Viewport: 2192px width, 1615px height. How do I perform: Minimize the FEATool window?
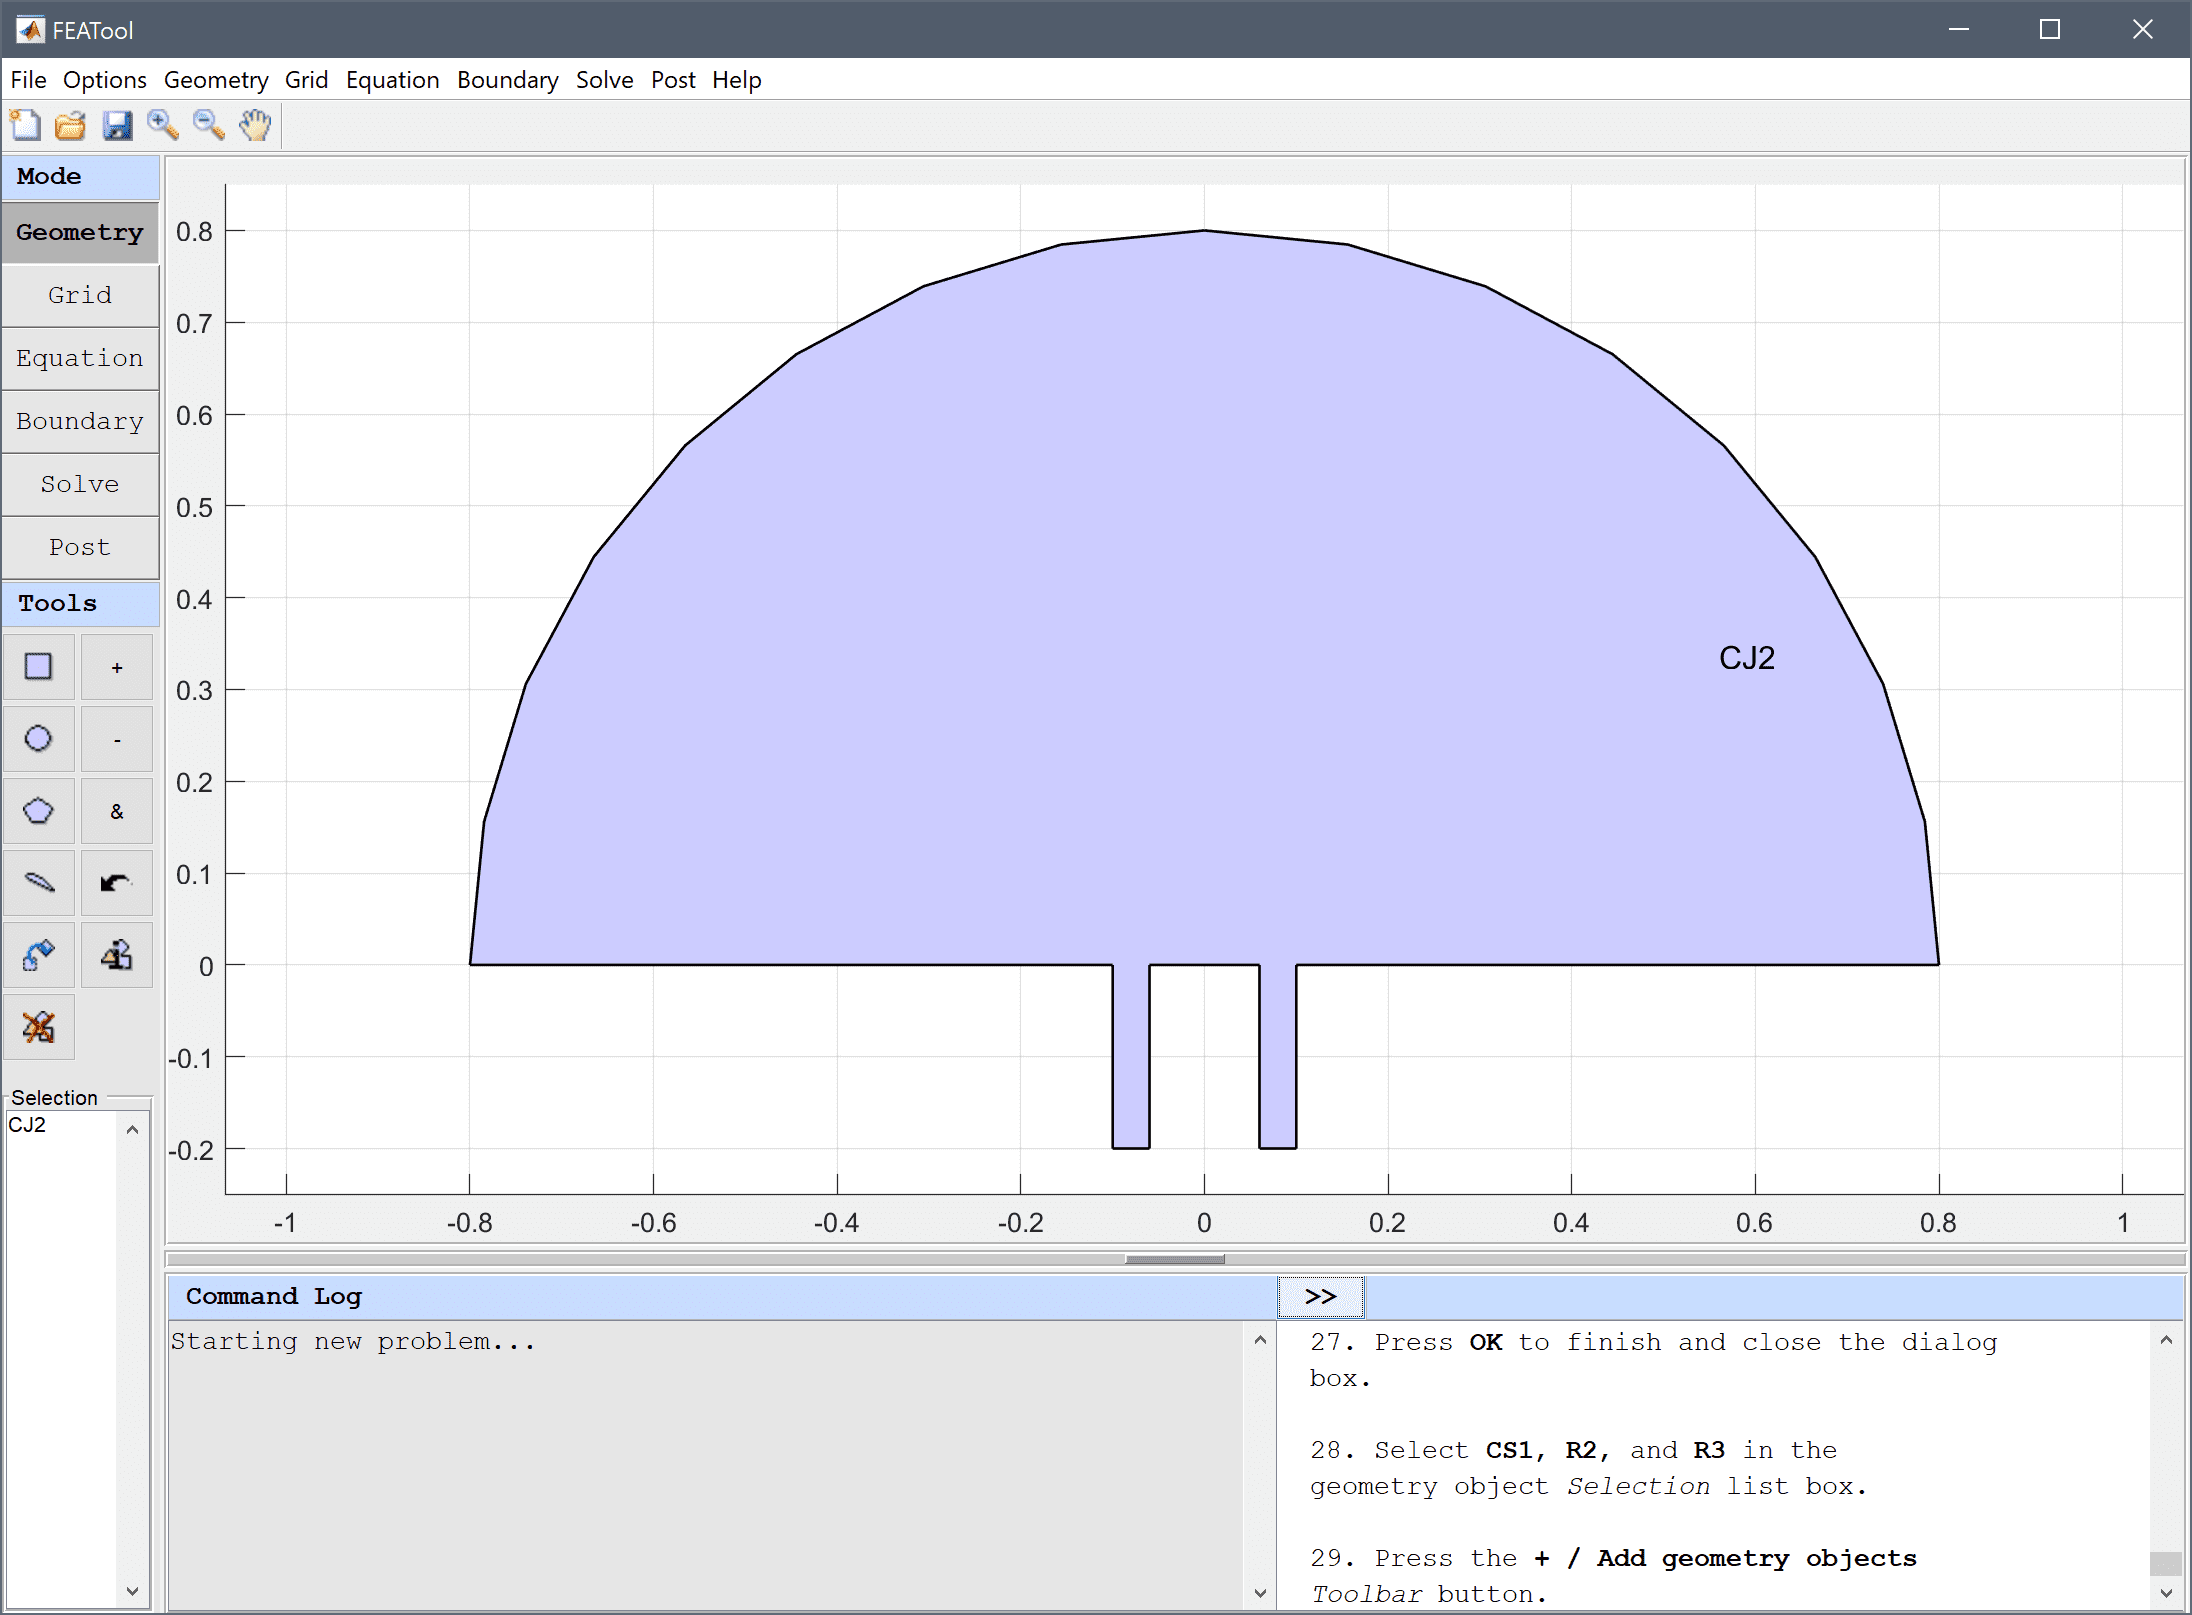tap(1958, 29)
